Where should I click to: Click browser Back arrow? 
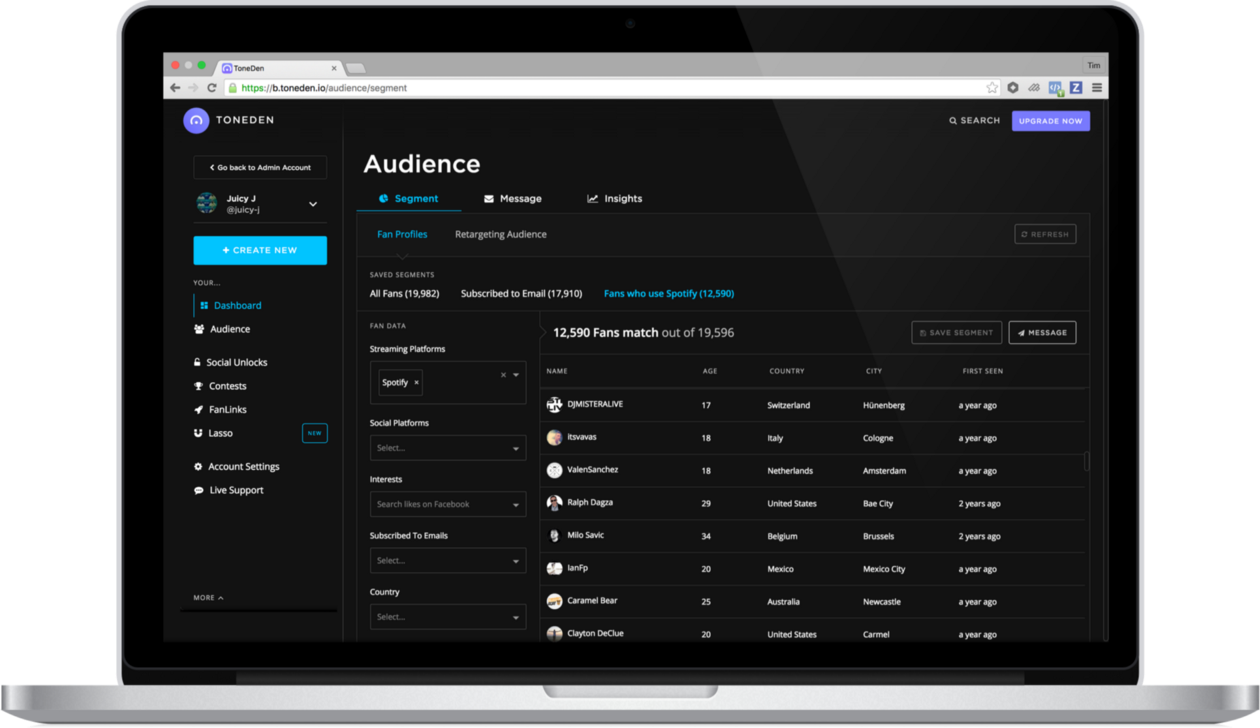point(175,88)
